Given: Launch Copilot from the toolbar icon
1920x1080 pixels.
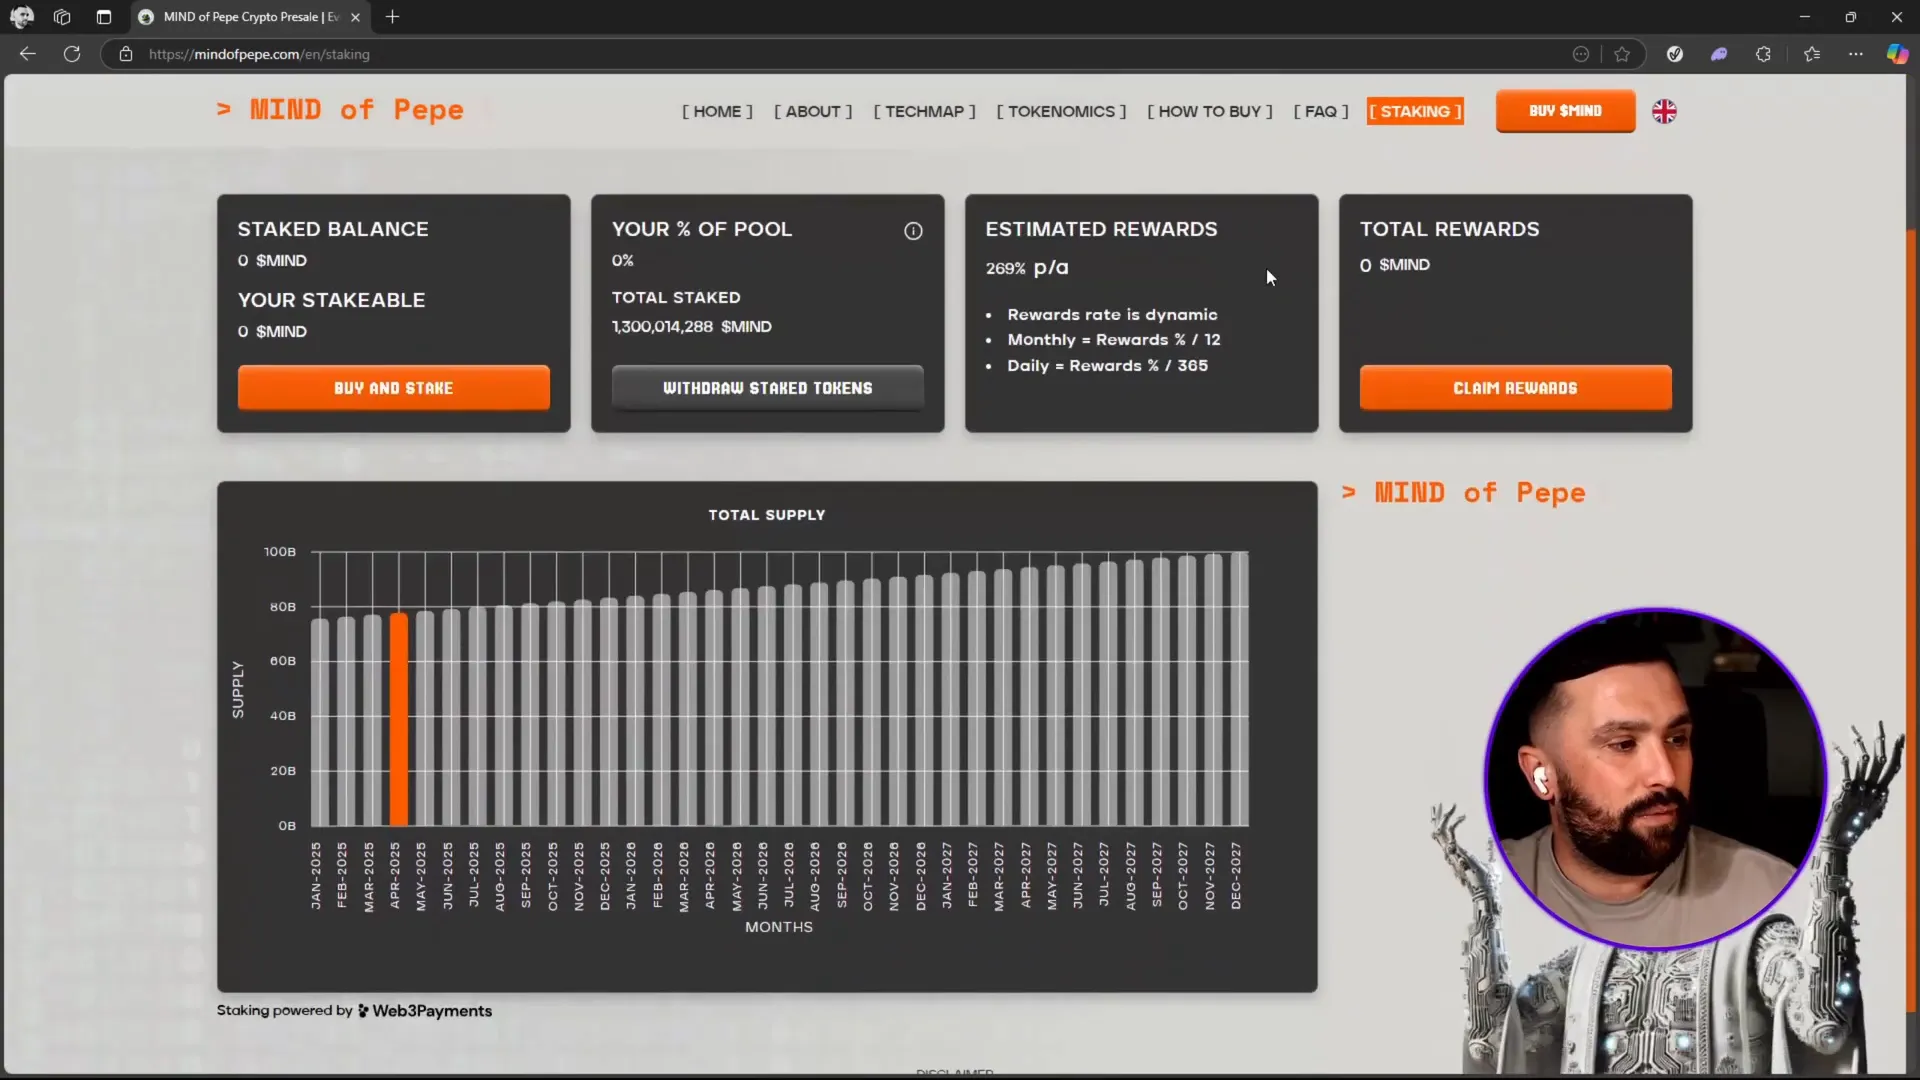Looking at the screenshot, I should (x=1897, y=54).
